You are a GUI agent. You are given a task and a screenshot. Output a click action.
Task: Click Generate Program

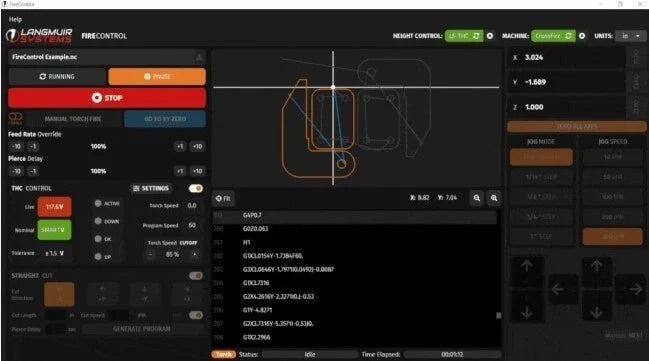142,329
